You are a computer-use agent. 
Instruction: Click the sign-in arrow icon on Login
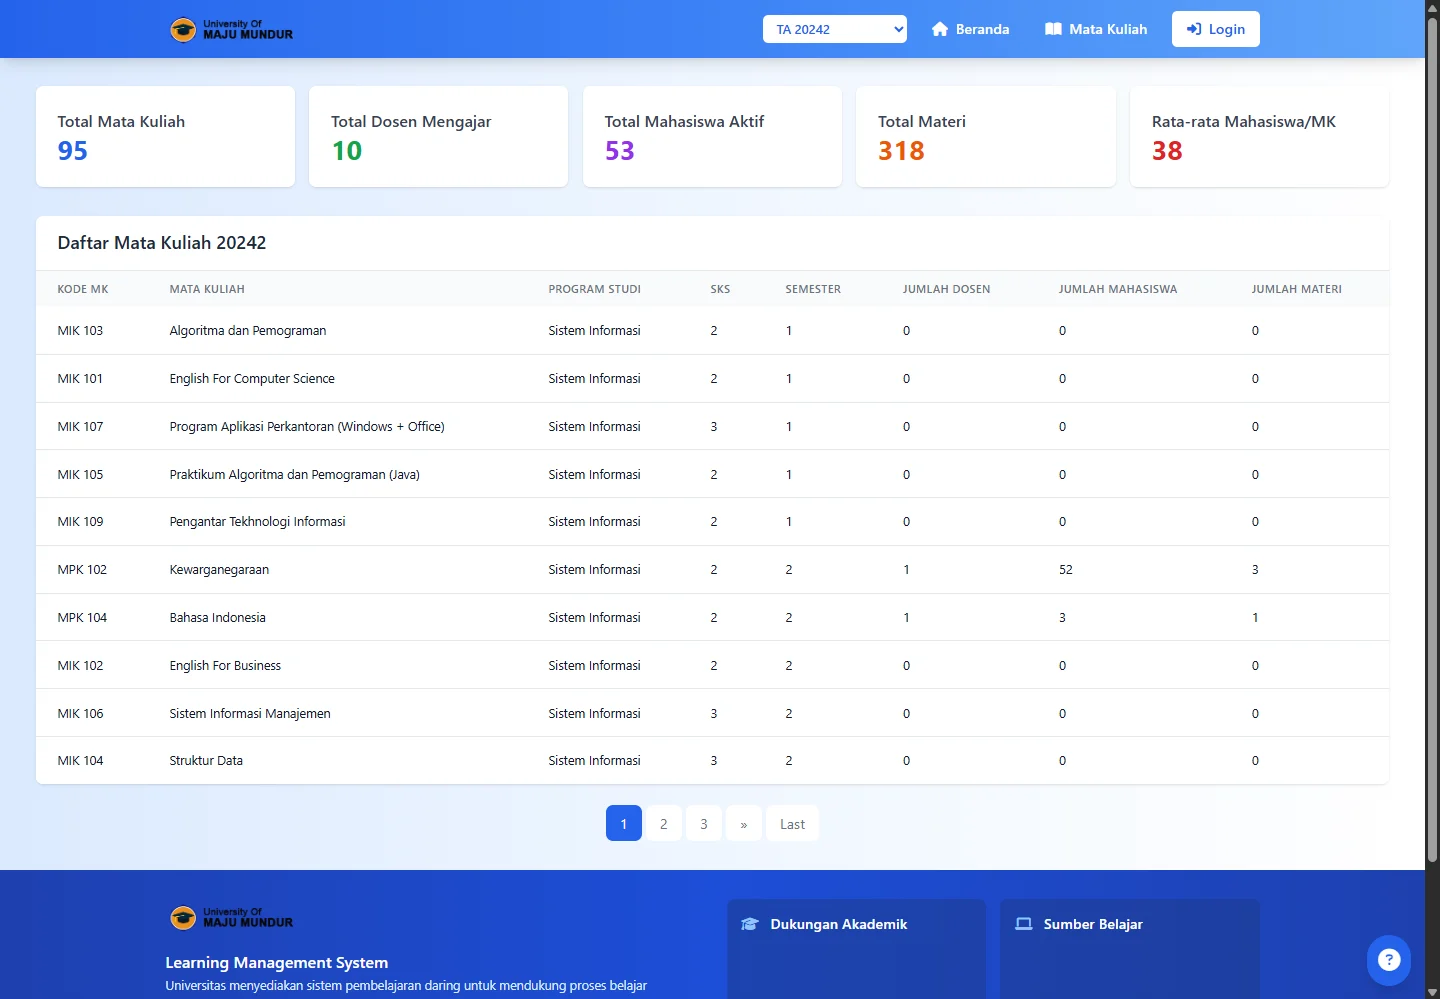click(1194, 29)
